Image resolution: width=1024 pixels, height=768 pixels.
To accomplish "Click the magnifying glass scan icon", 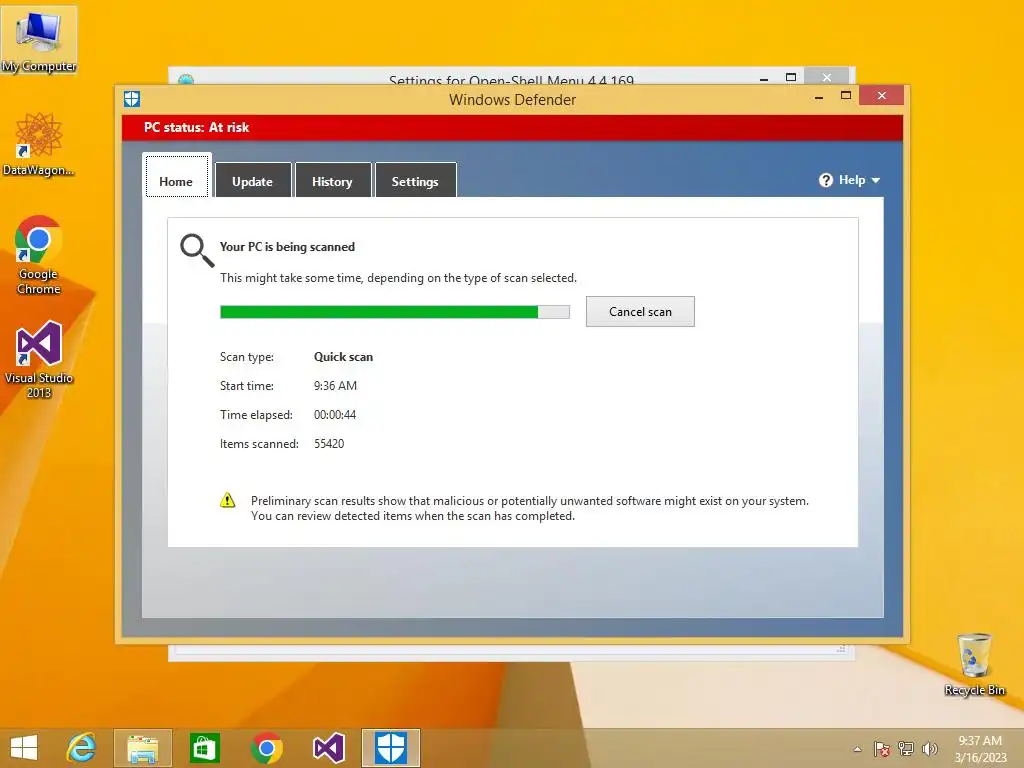I will [x=197, y=251].
